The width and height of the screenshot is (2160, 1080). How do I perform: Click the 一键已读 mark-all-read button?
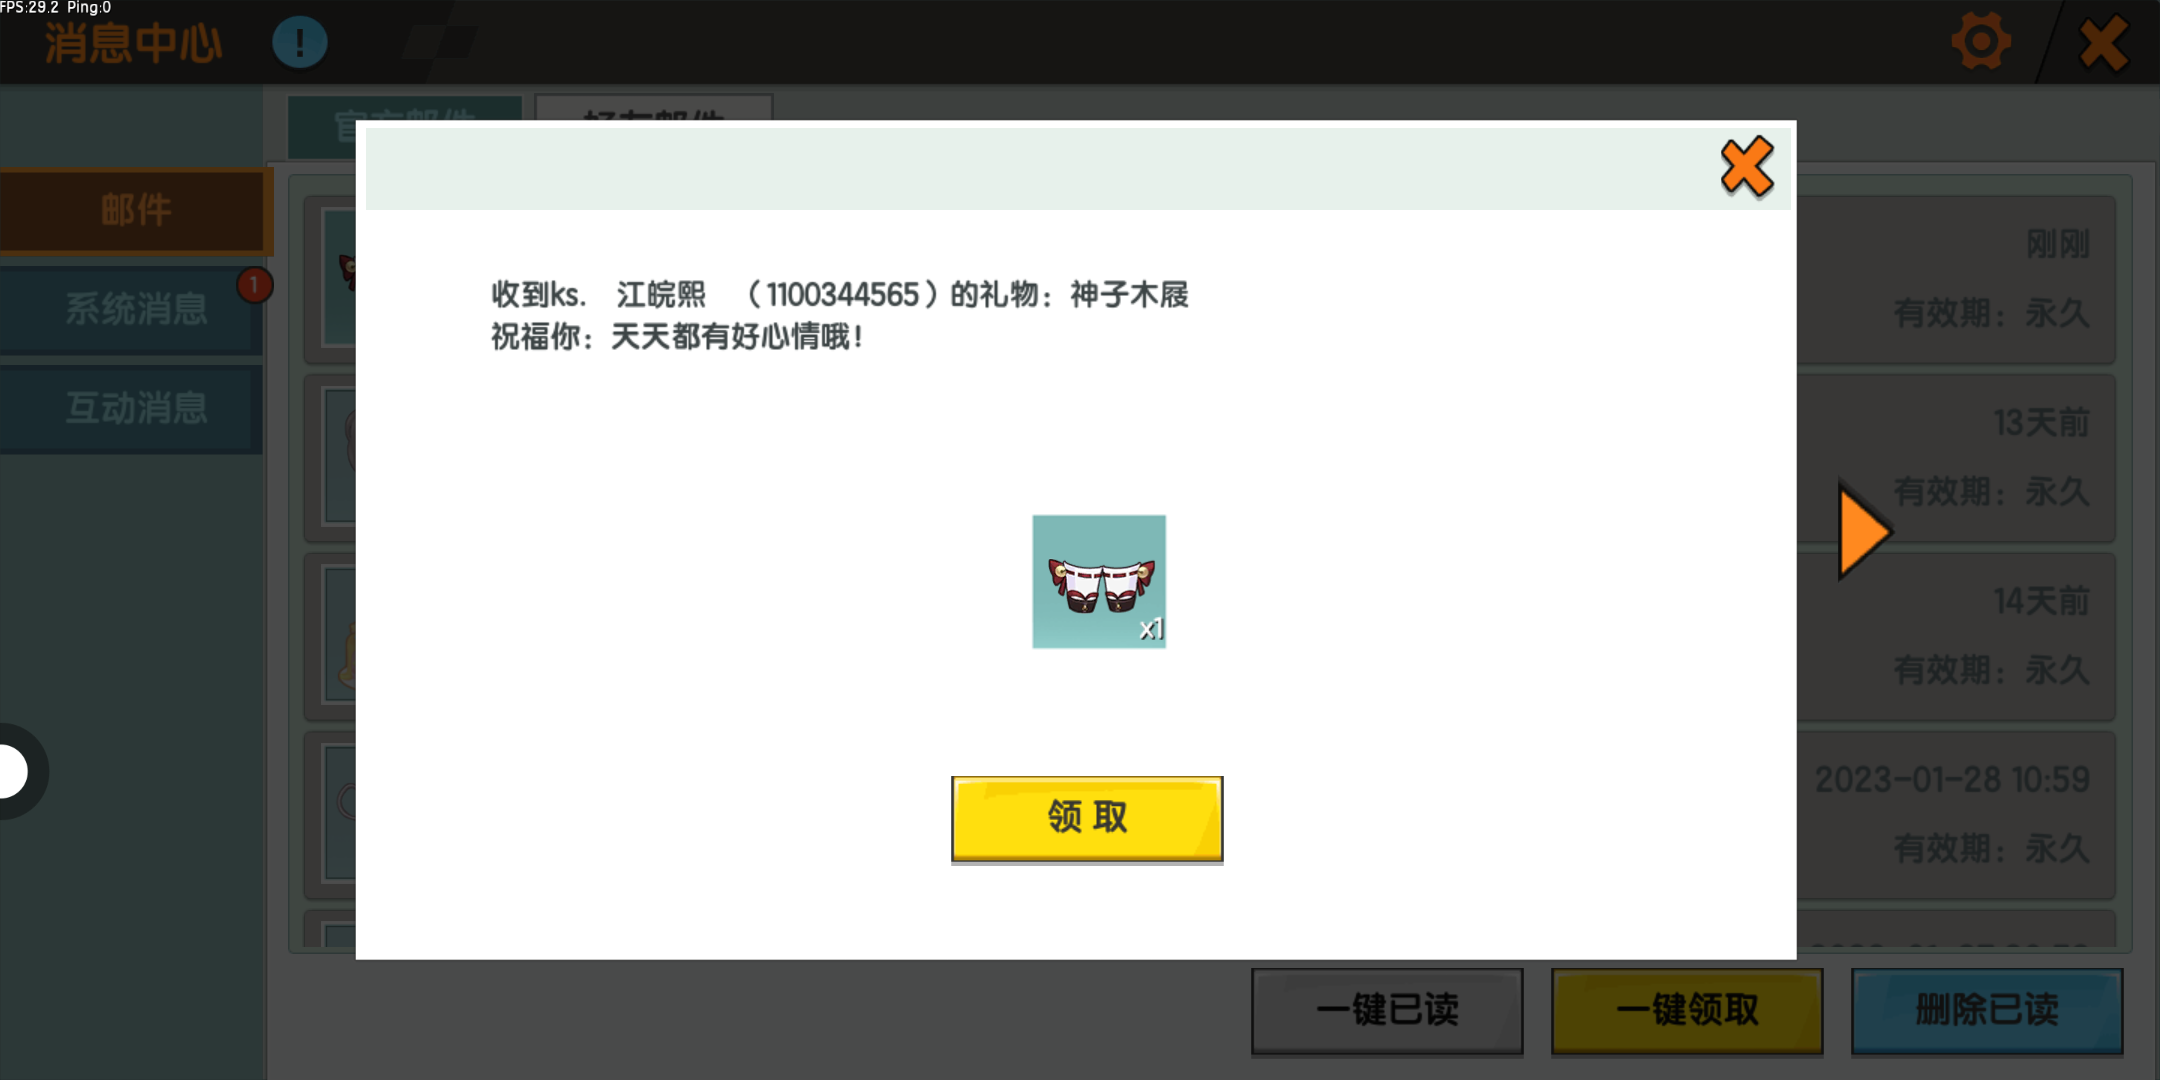(x=1387, y=1010)
